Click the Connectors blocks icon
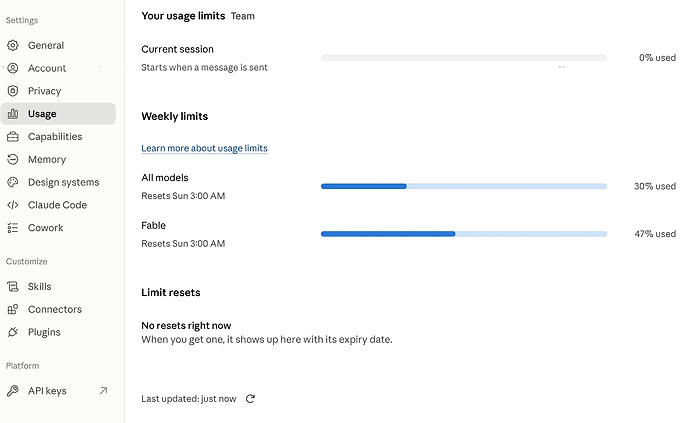This screenshot has width=690, height=423. [13, 309]
